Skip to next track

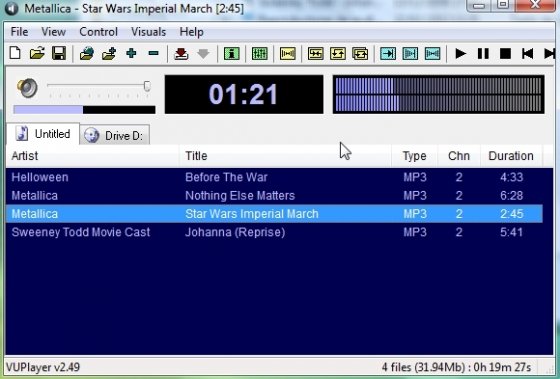pyautogui.click(x=550, y=54)
